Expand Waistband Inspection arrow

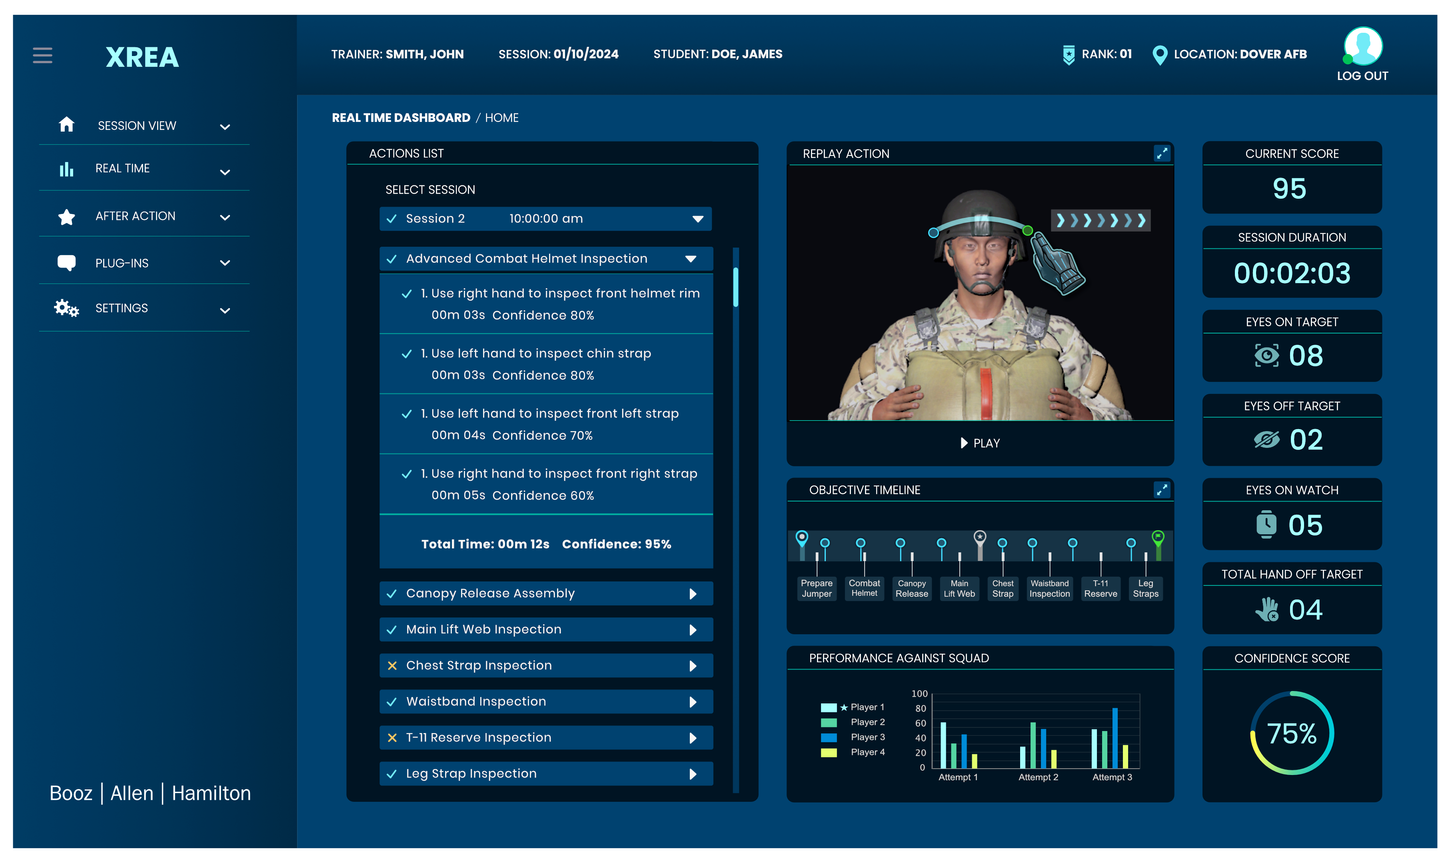[693, 702]
